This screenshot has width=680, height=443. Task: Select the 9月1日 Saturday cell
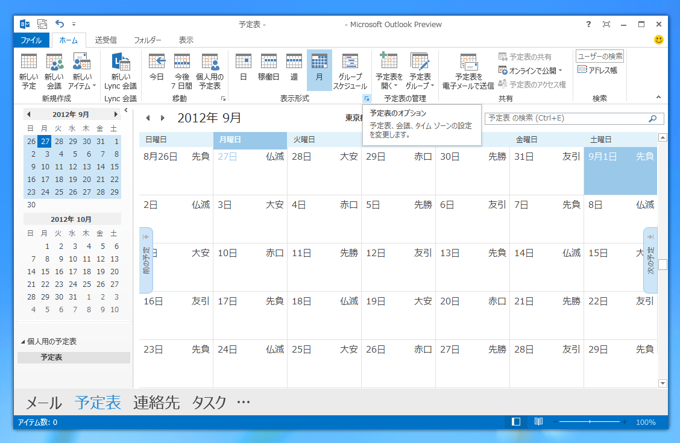620,171
